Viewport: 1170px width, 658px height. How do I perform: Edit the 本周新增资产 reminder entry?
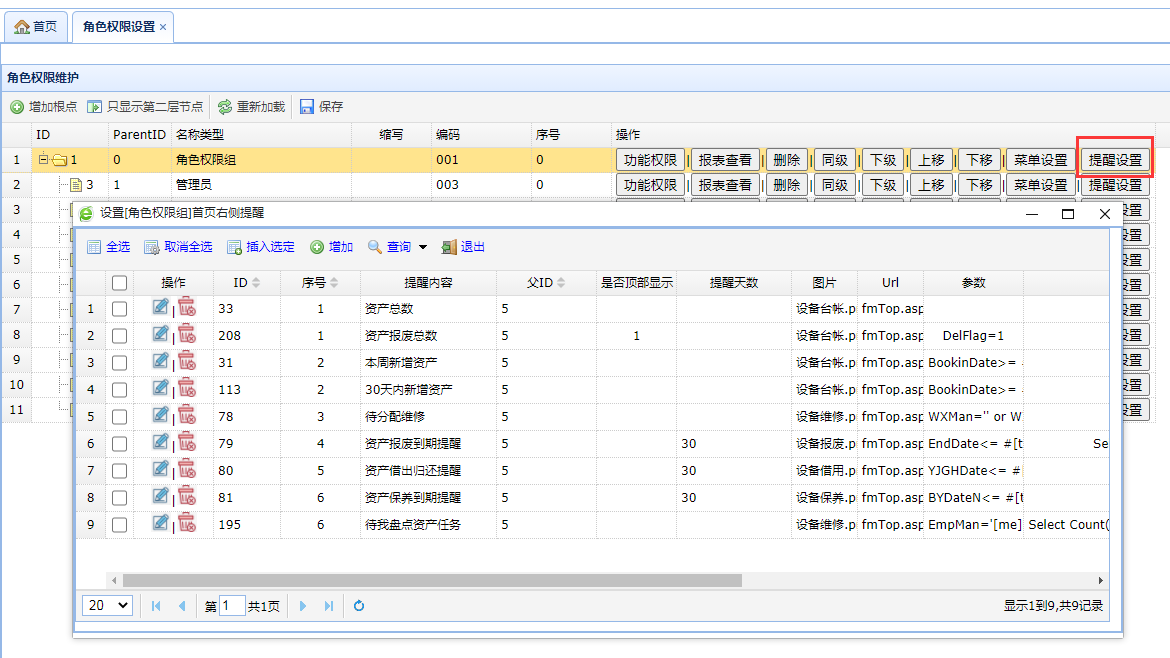pyautogui.click(x=160, y=361)
